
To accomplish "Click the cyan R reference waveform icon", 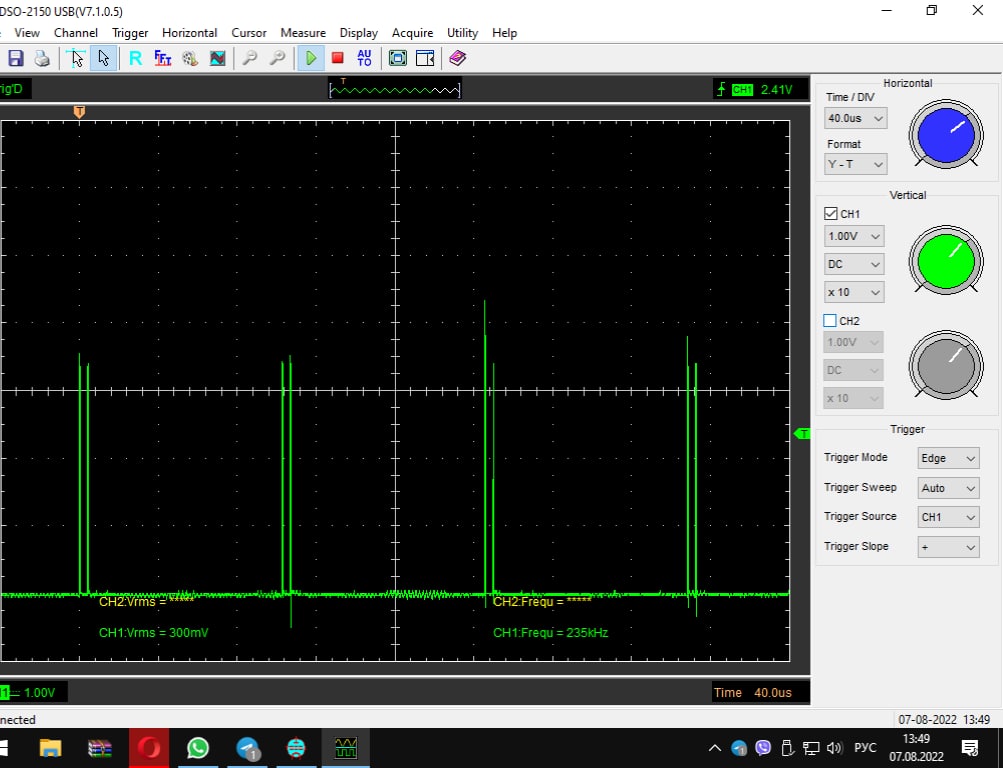I will [135, 58].
